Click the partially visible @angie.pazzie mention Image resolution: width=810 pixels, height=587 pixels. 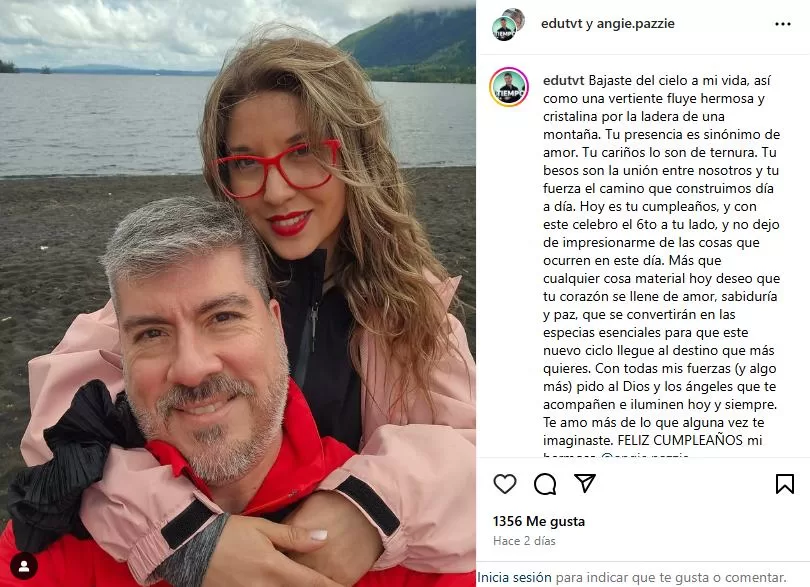(x=645, y=455)
